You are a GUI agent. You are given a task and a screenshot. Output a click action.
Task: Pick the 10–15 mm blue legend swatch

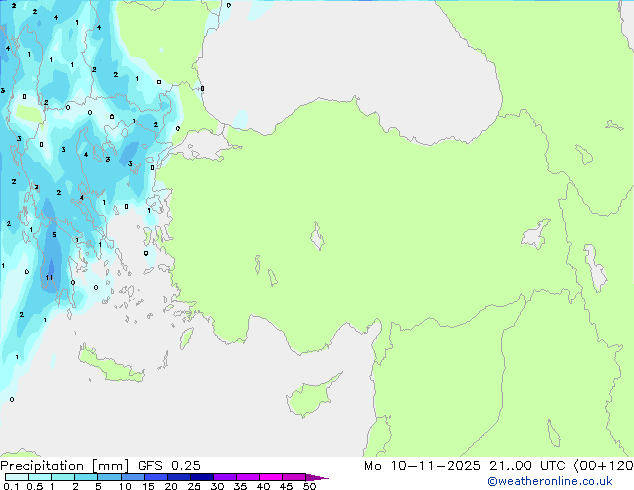132,477
